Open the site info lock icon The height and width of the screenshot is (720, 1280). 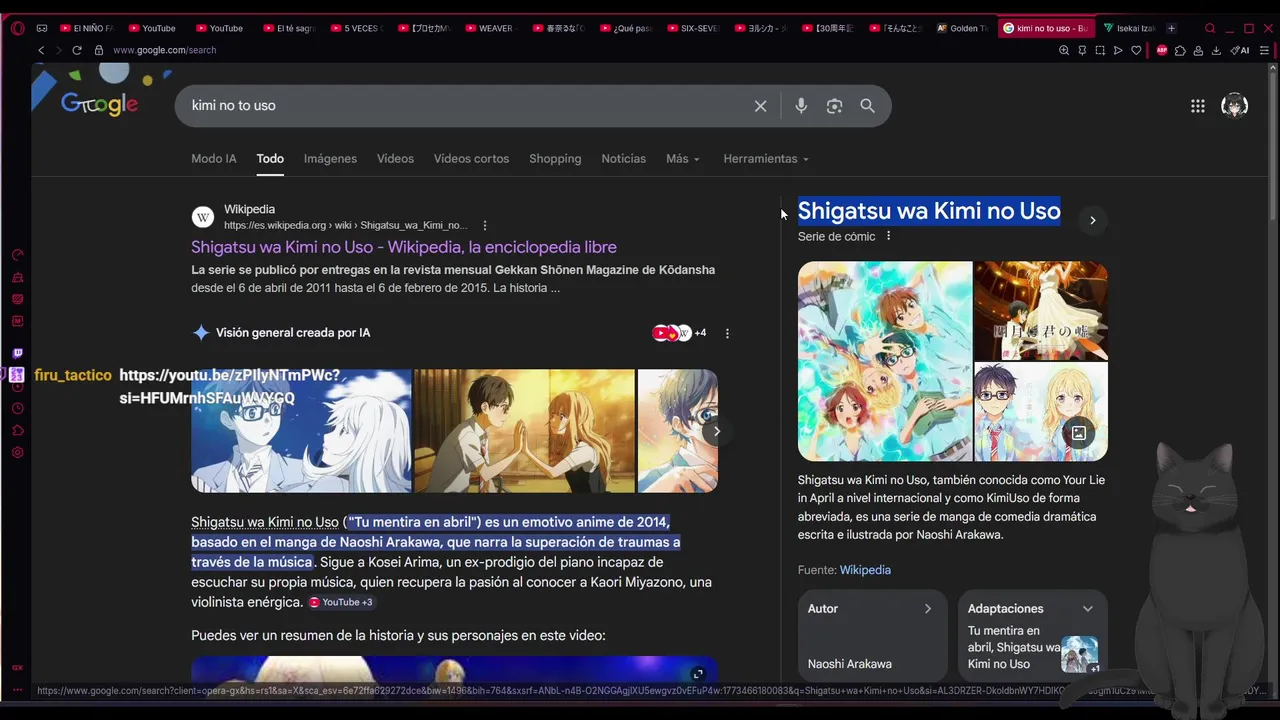tap(98, 50)
